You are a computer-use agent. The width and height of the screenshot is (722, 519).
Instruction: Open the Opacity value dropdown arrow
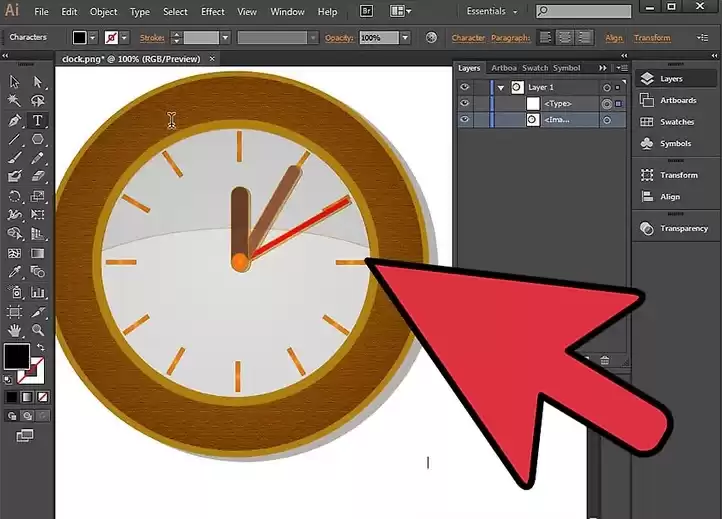point(405,38)
